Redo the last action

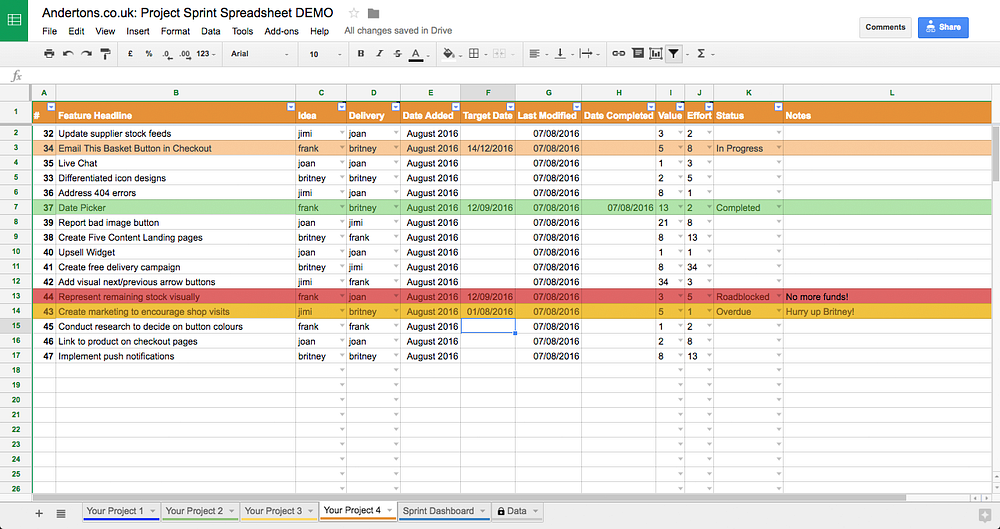(x=86, y=54)
